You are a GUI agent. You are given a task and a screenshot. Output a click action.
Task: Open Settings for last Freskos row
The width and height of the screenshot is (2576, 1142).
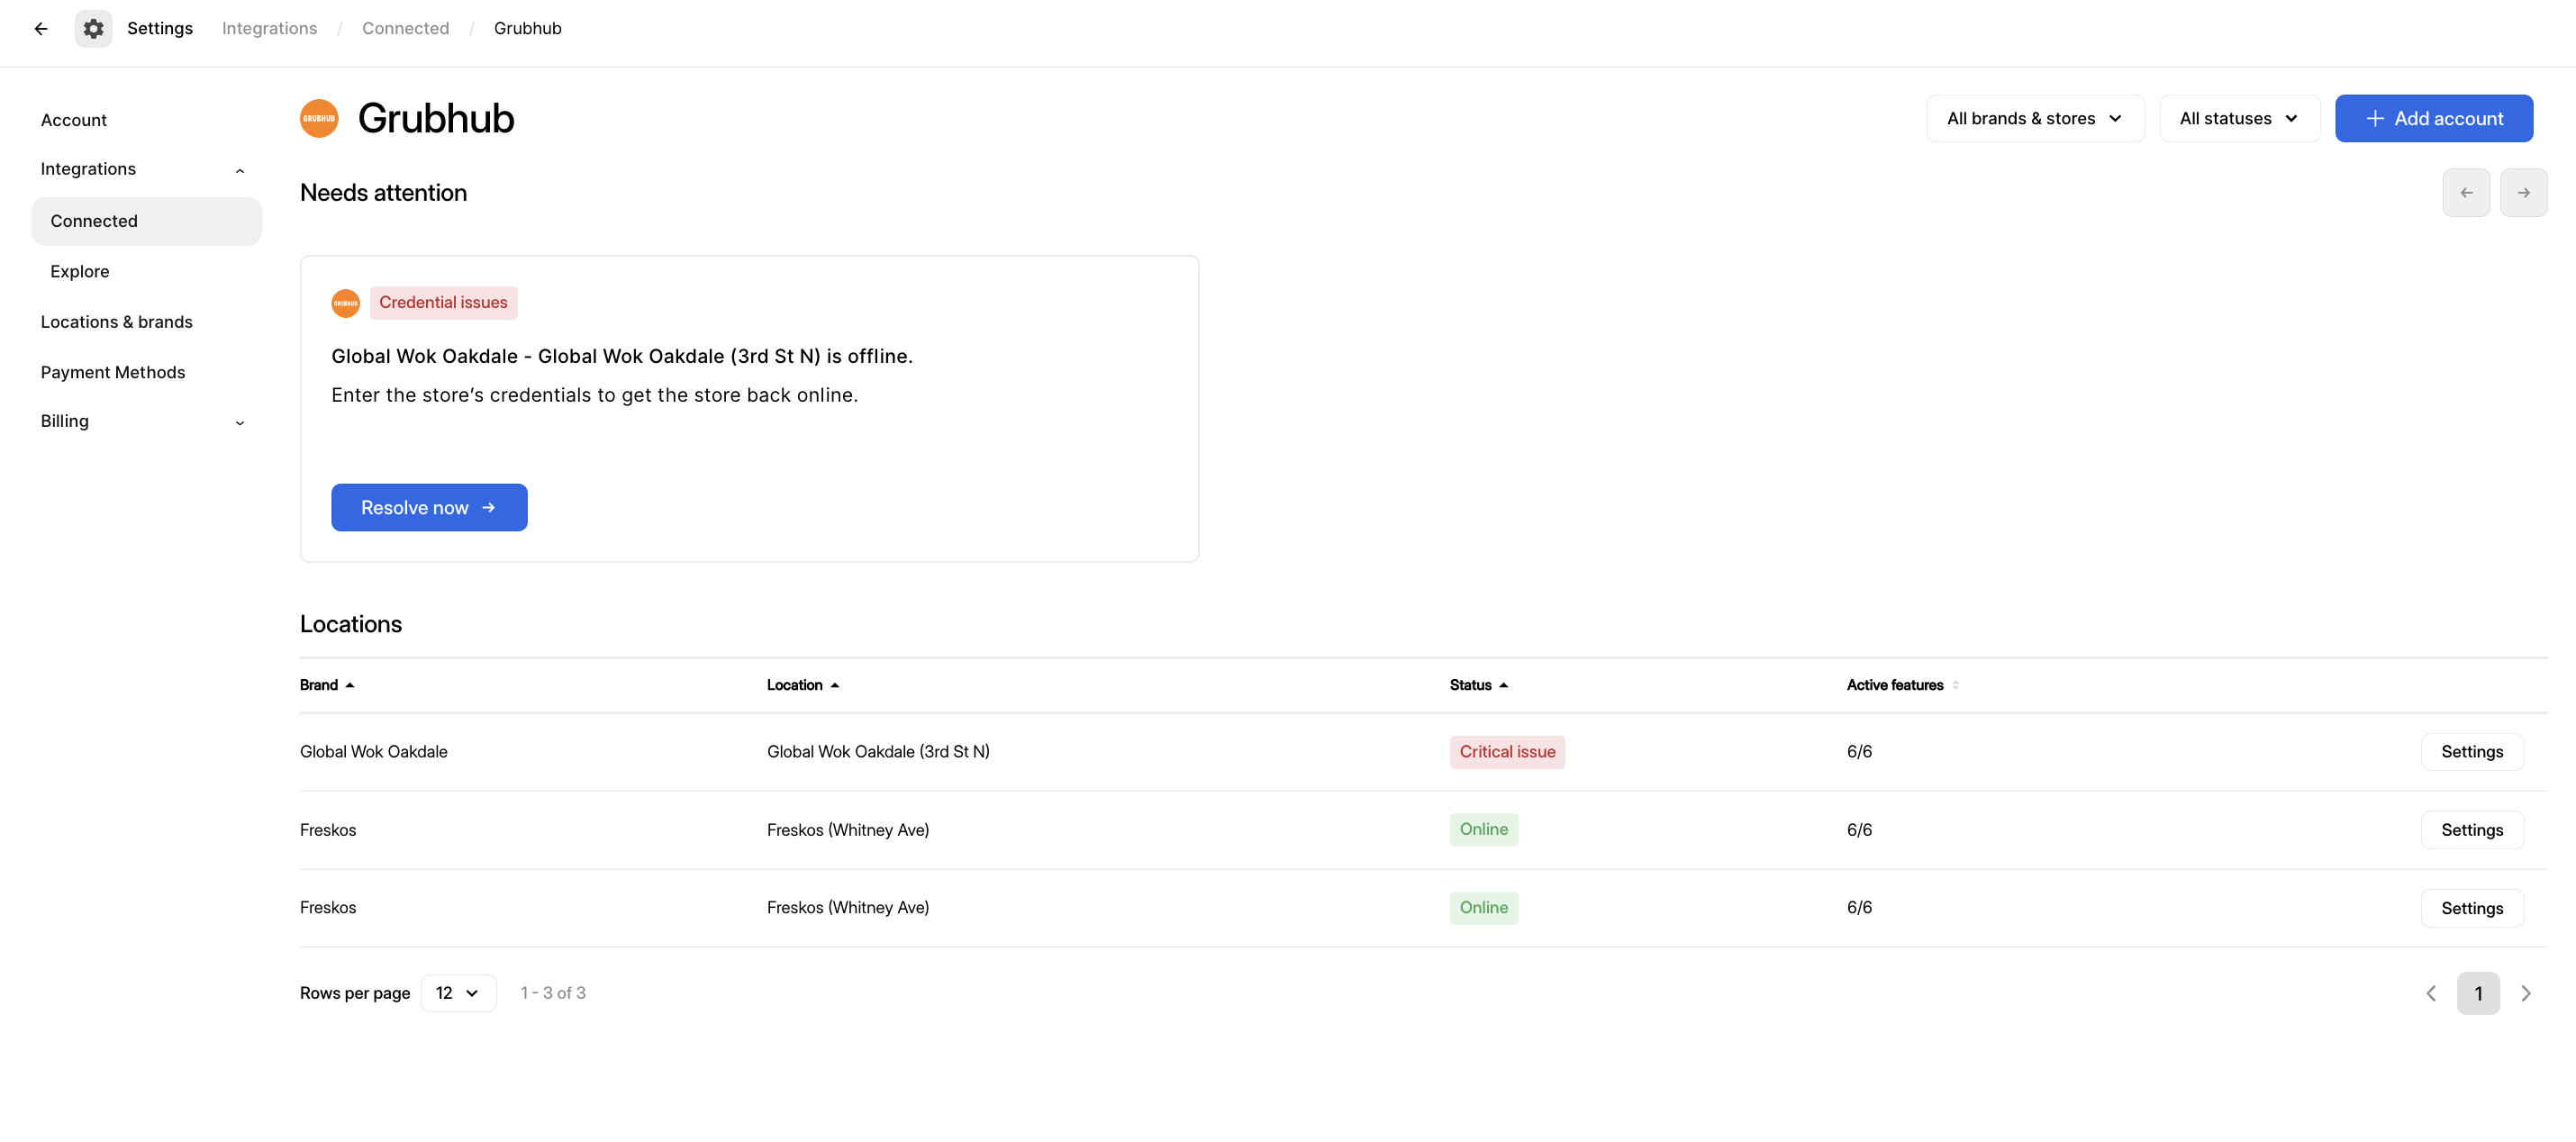(2472, 908)
